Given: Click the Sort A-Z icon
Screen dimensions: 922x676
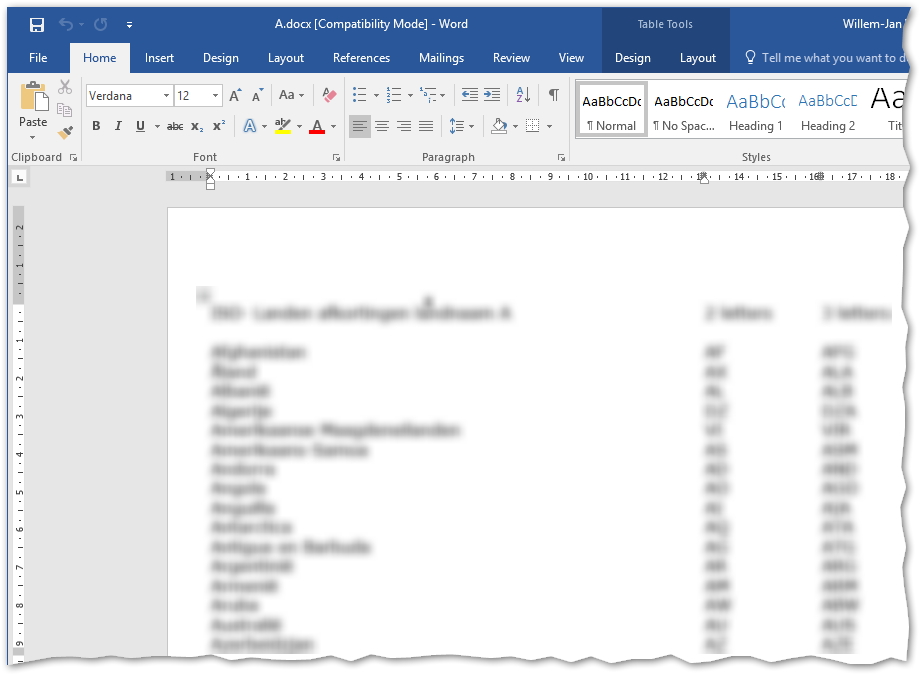Looking at the screenshot, I should click(x=523, y=95).
